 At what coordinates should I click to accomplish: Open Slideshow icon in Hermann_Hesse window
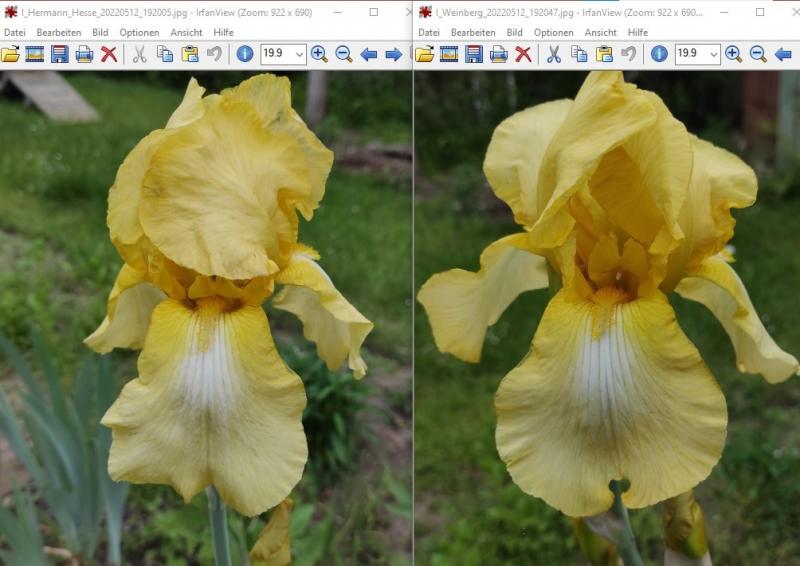click(35, 54)
